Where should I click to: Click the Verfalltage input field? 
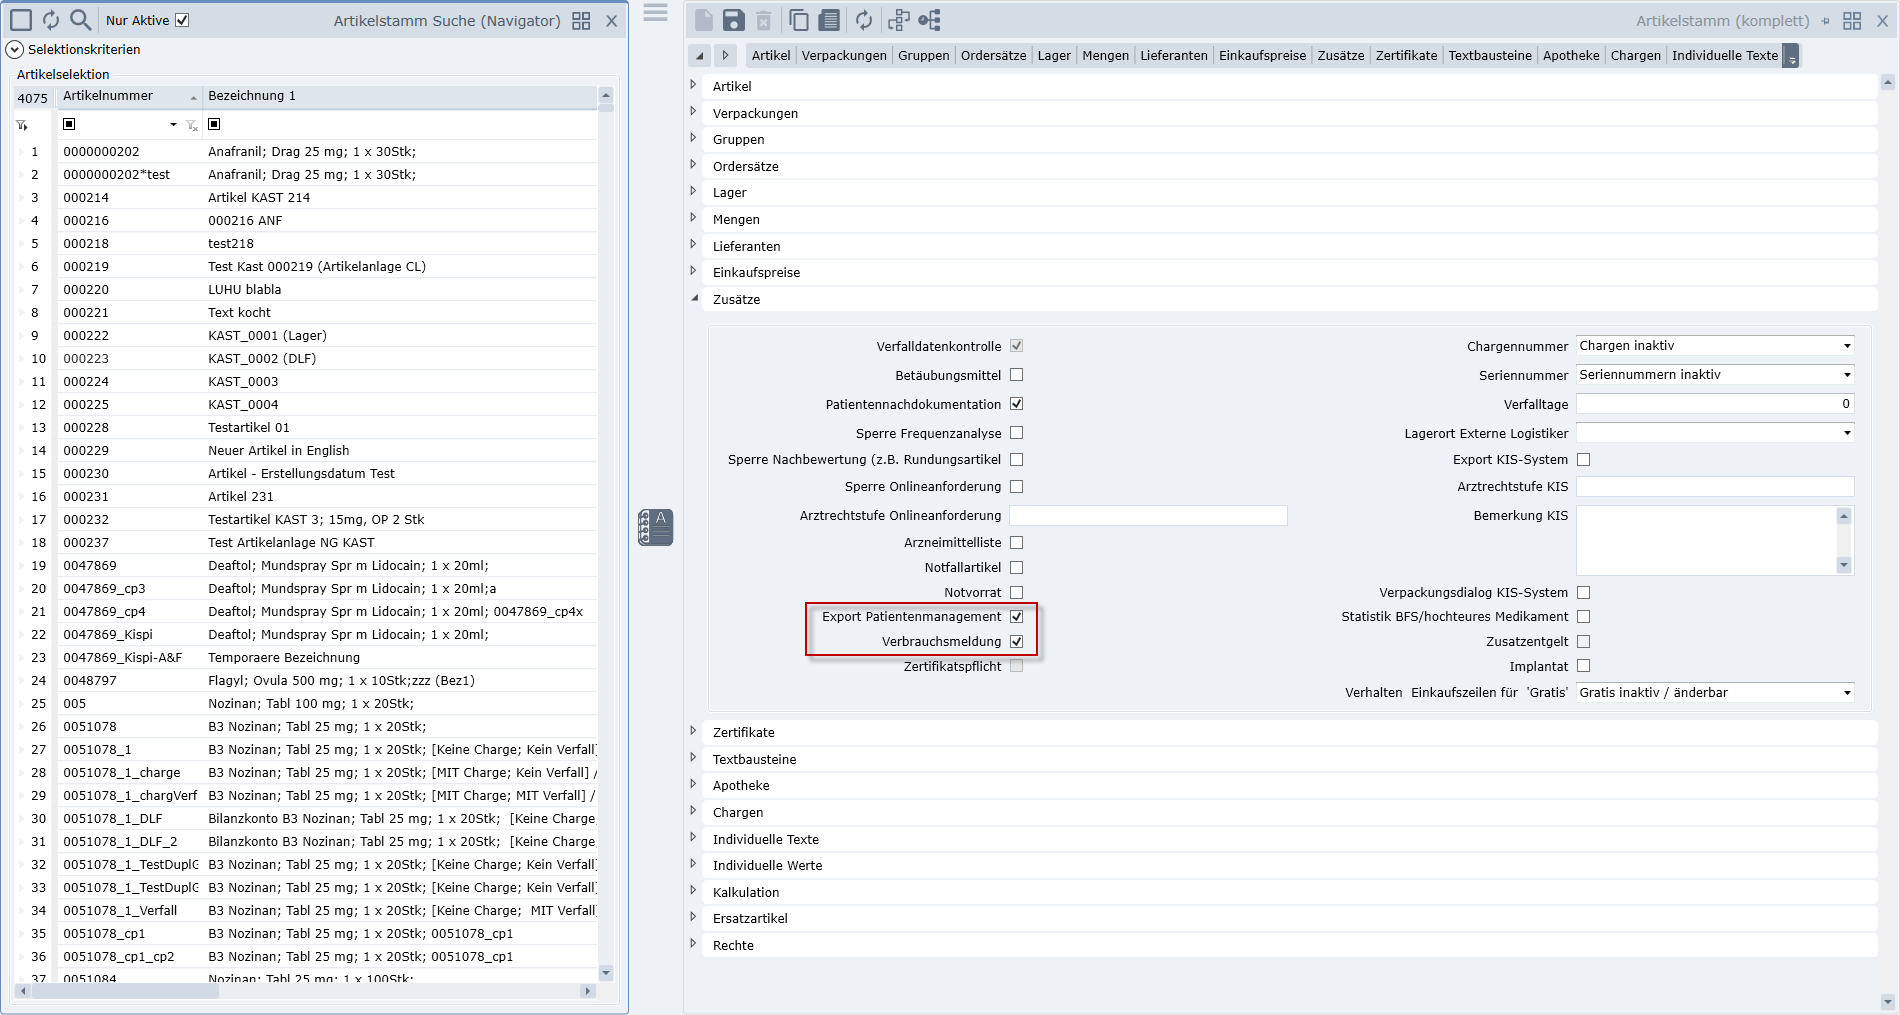1715,404
